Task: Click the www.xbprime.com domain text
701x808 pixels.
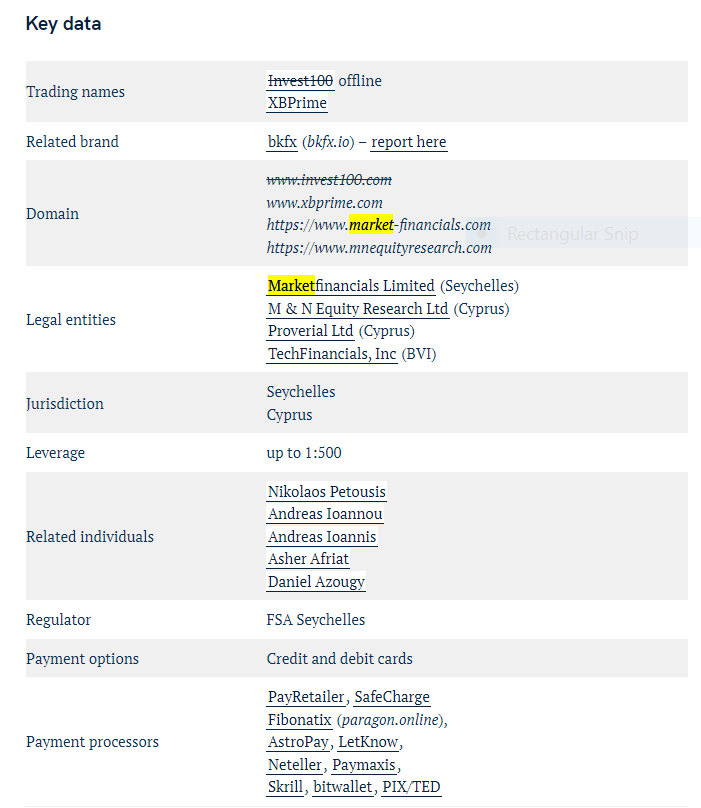Action: [x=325, y=203]
